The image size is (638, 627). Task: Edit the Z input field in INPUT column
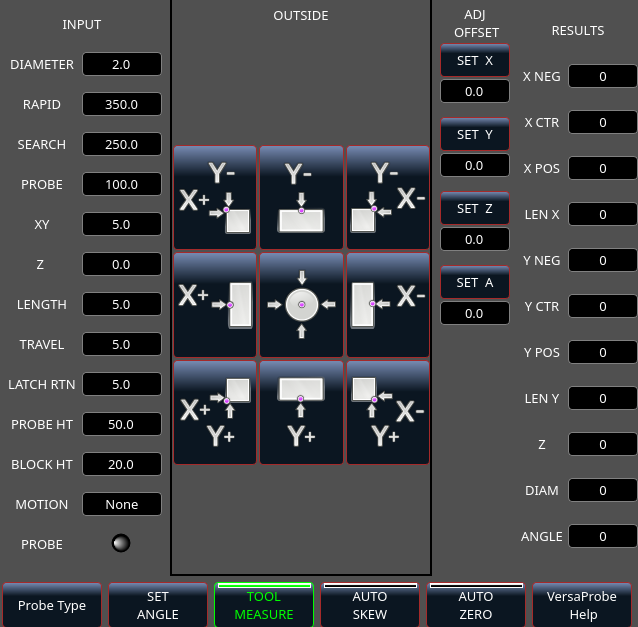(x=122, y=264)
